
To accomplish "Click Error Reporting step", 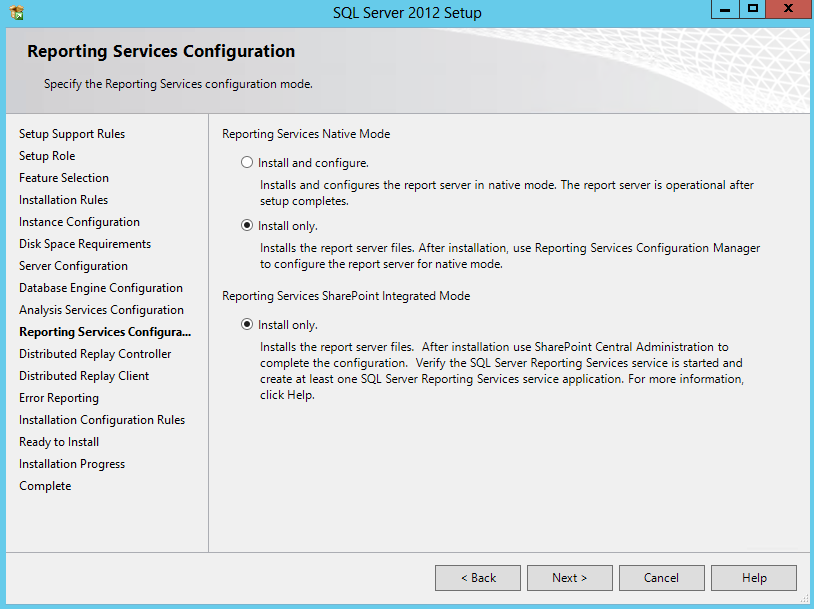I will 59,398.
